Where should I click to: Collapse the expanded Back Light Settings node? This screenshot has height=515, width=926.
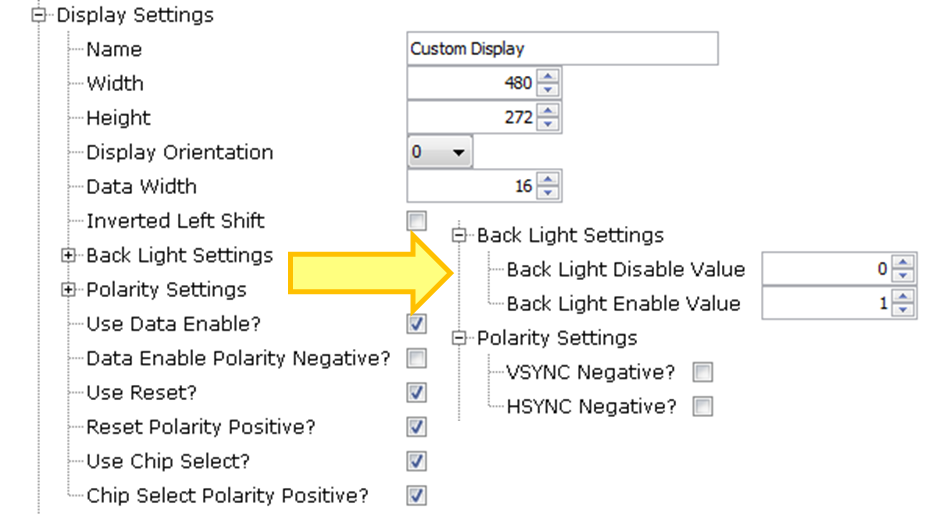pyautogui.click(x=459, y=235)
